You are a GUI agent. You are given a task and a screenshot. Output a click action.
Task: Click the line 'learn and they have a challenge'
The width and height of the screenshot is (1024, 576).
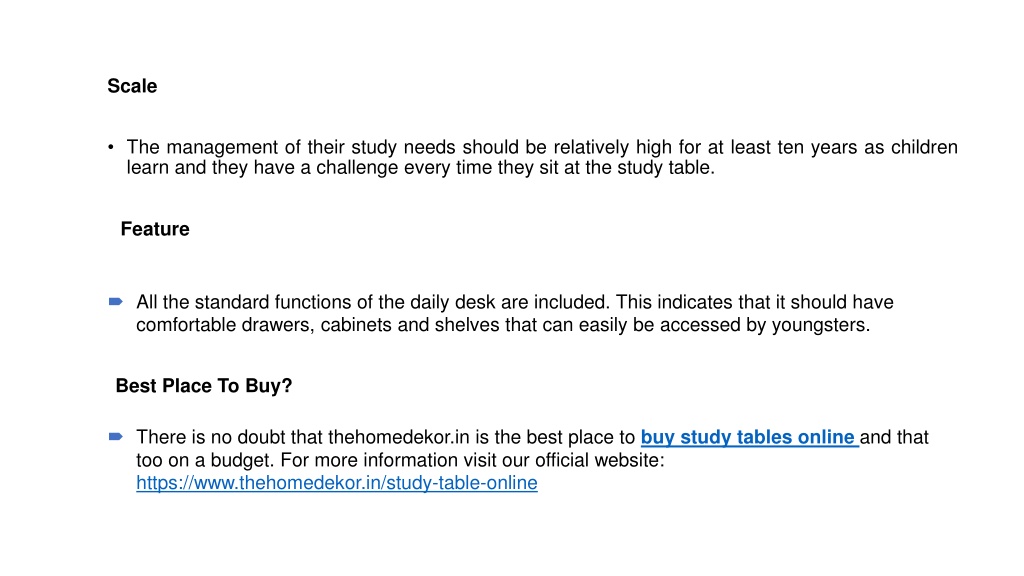421,168
